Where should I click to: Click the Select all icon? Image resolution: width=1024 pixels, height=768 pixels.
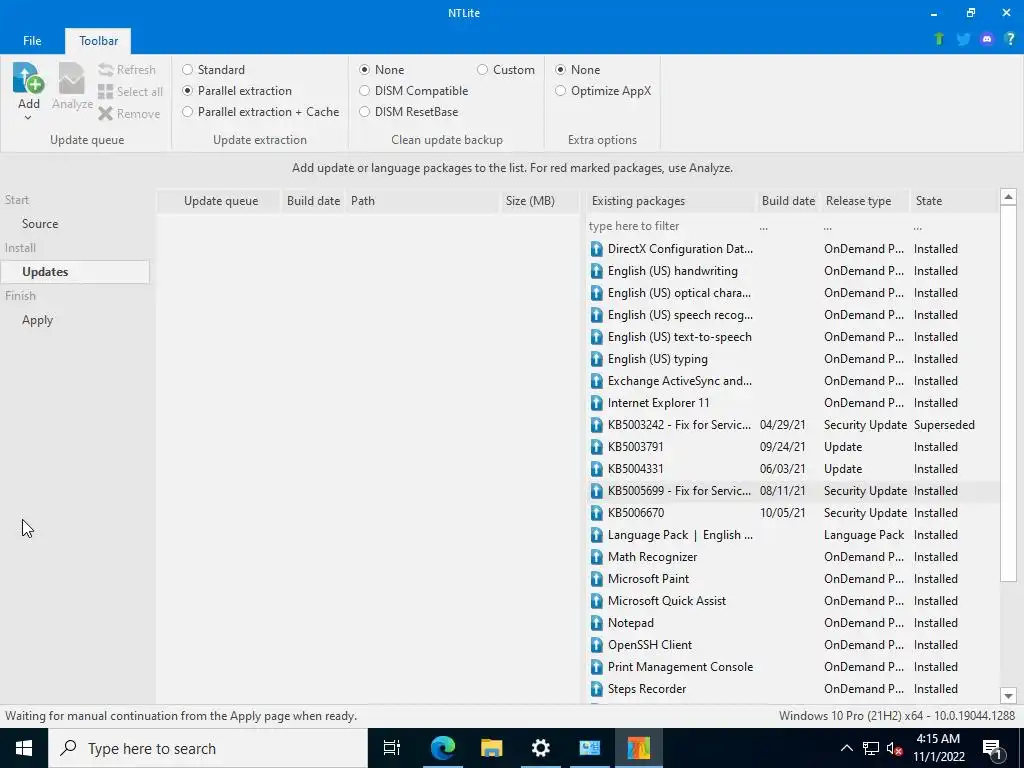(x=106, y=91)
